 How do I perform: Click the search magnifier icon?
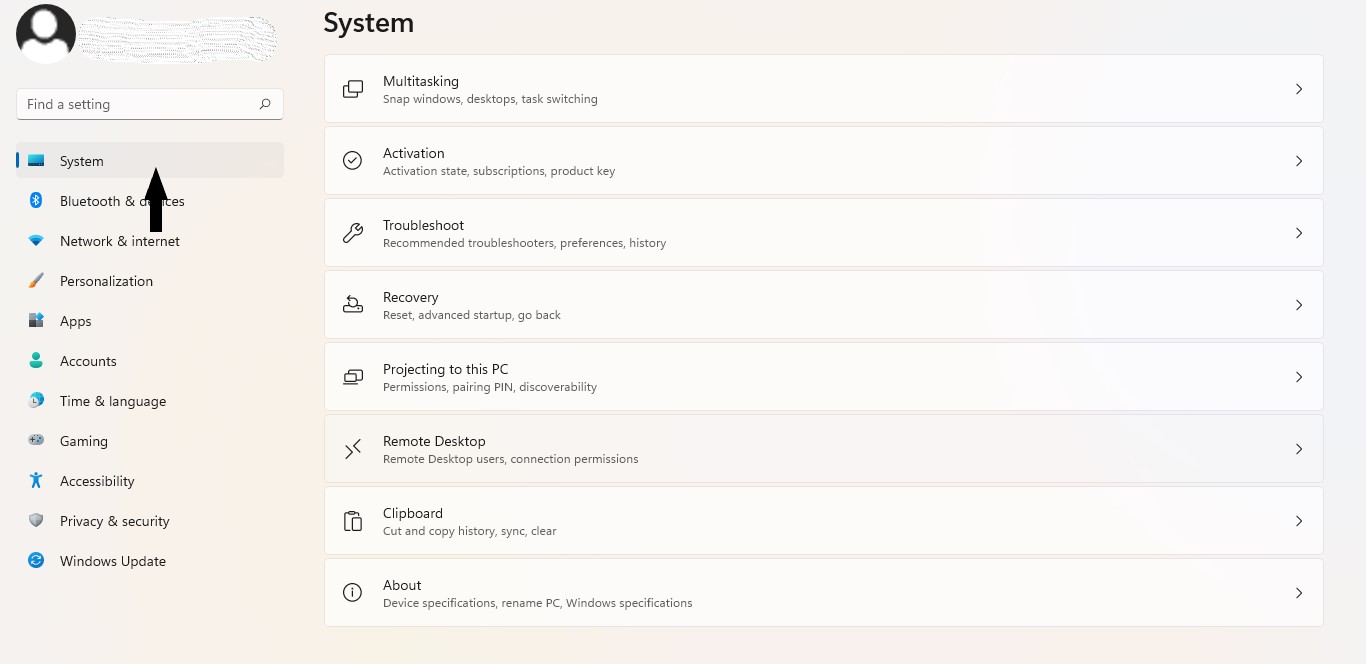tap(265, 104)
